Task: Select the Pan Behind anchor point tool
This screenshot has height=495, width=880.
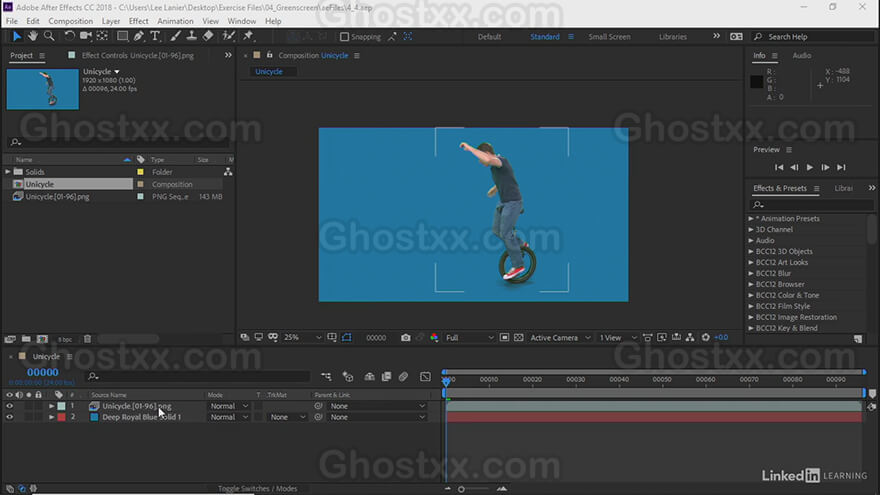Action: (x=102, y=36)
